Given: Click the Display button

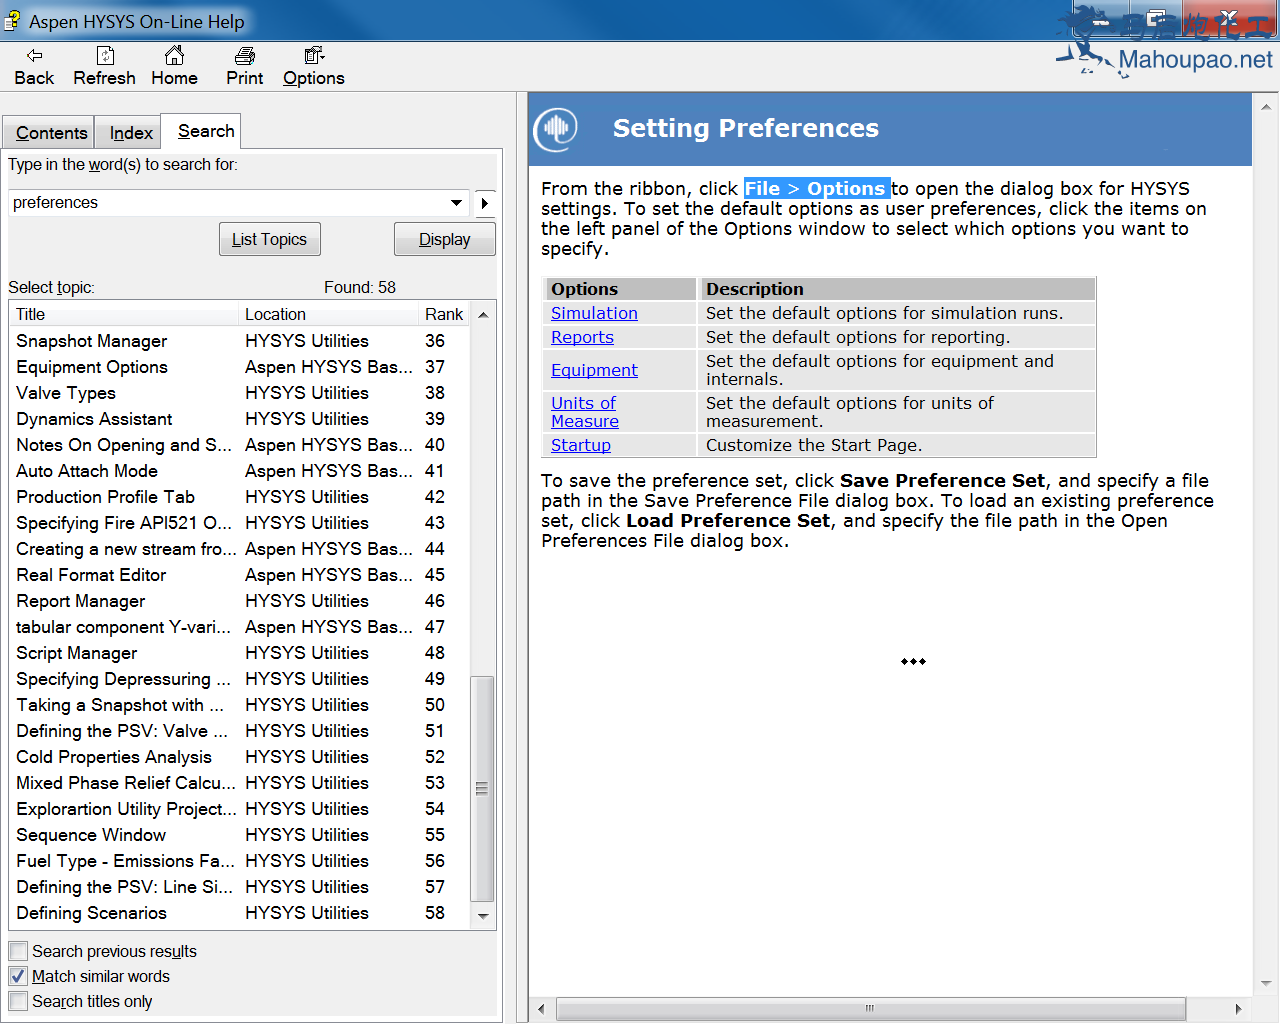Looking at the screenshot, I should (x=444, y=239).
